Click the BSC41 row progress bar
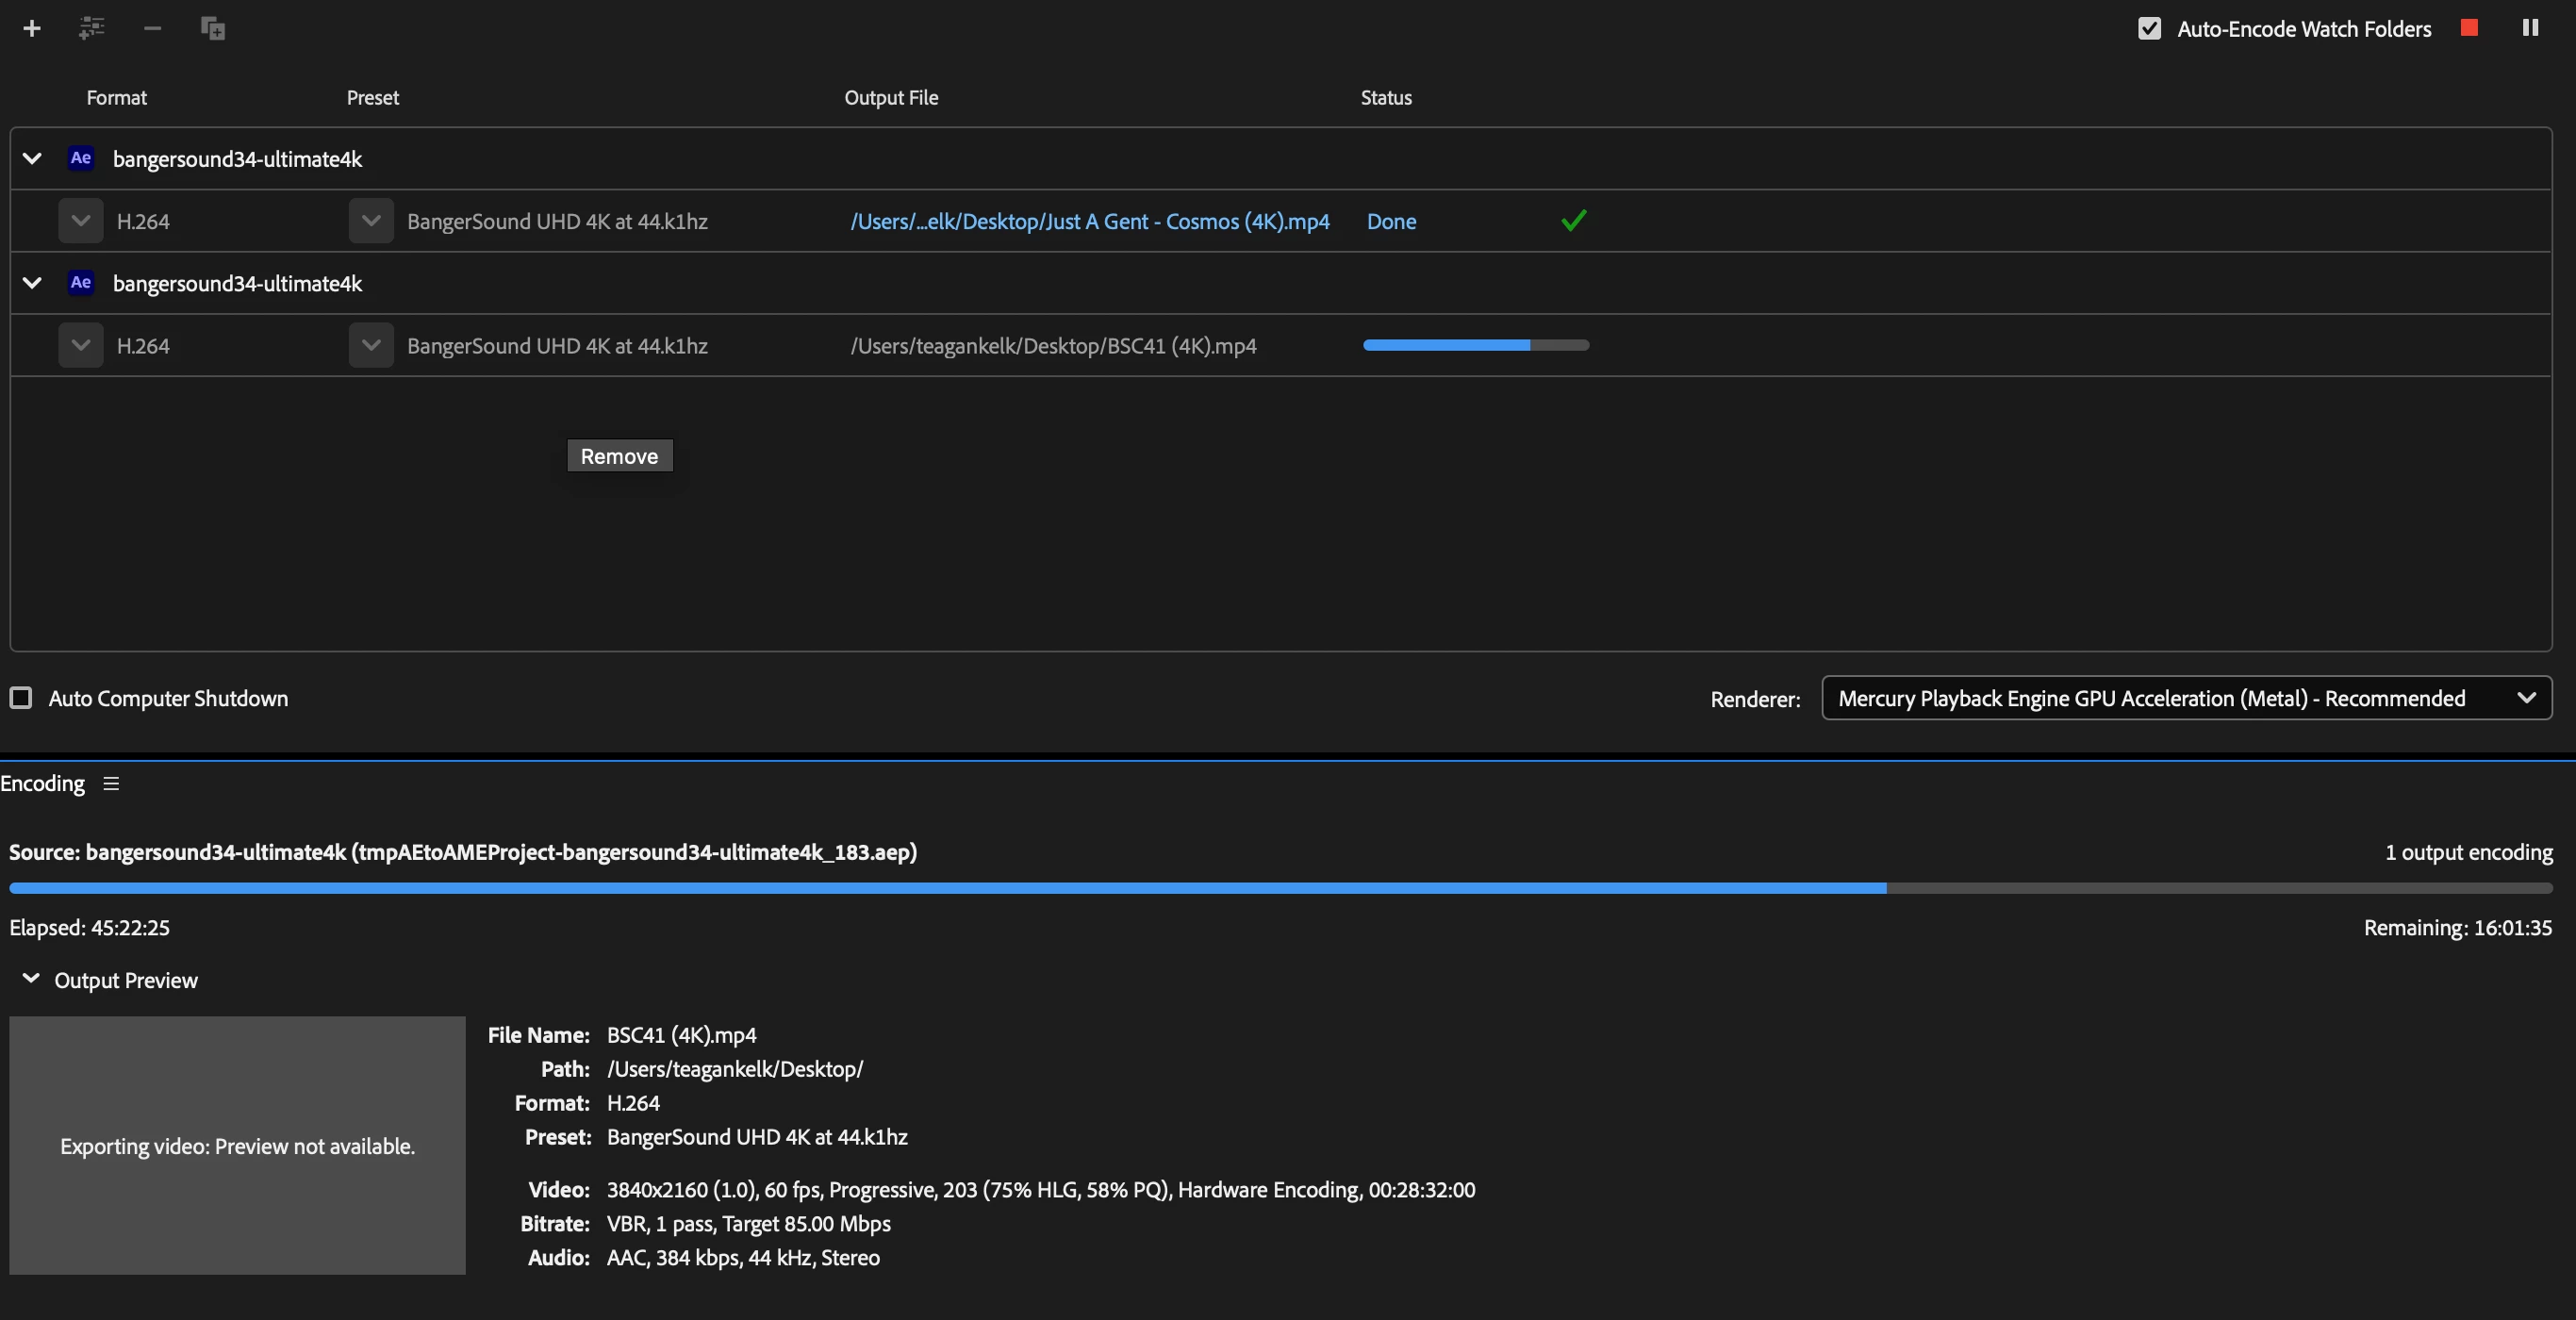Image resolution: width=2576 pixels, height=1320 pixels. tap(1475, 345)
